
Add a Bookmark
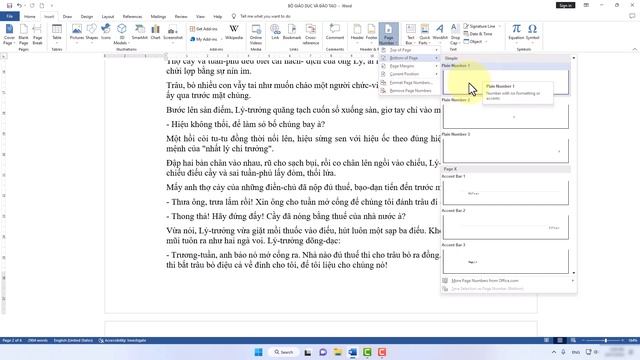292,33
